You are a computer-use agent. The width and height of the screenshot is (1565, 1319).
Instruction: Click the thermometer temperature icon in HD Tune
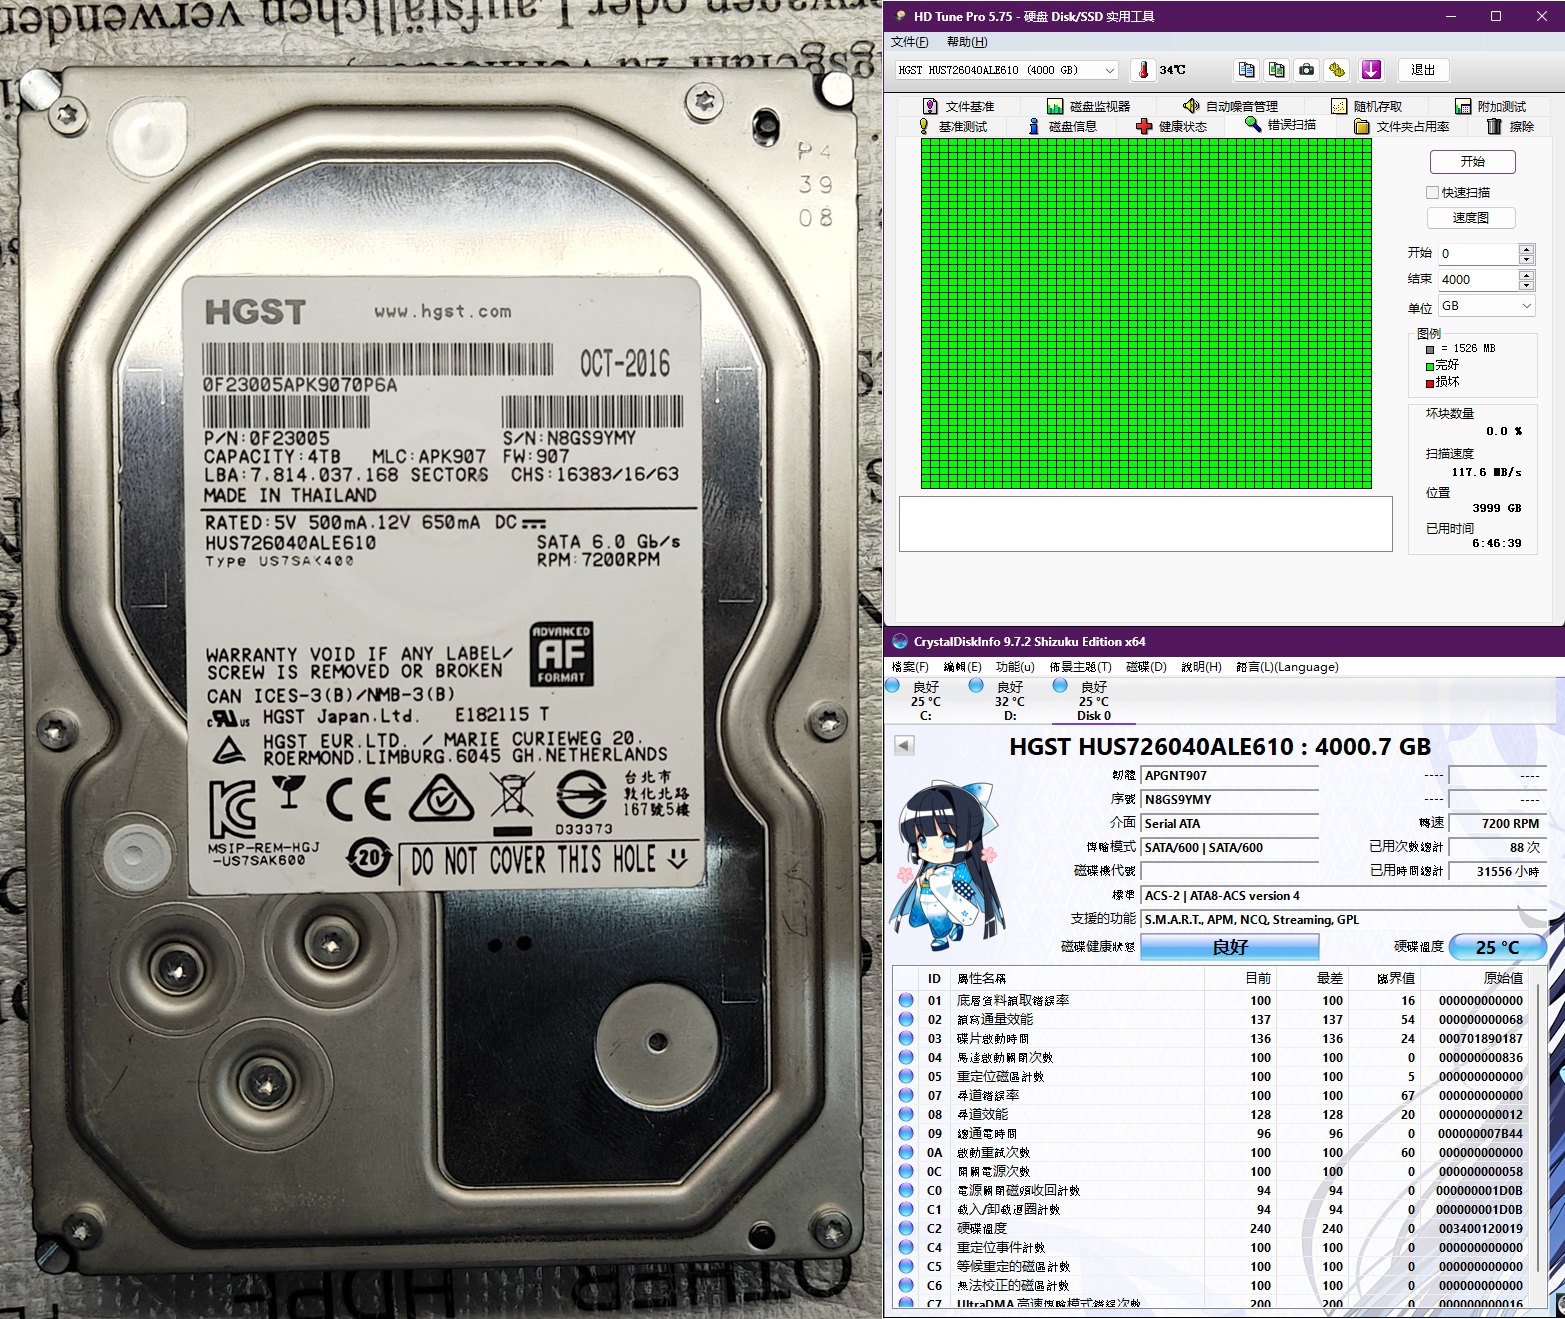(x=1143, y=70)
